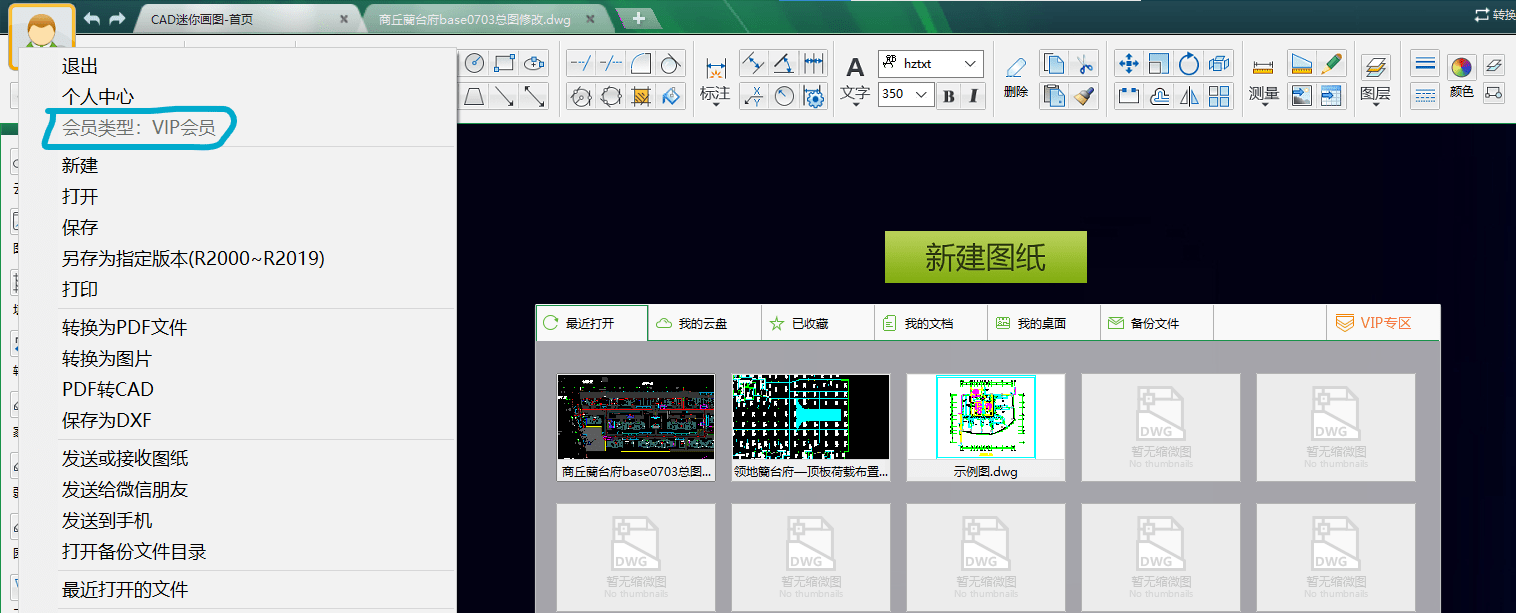Select the double-headed arrow tool
Viewport: 1516px width, 613px height.
click(x=535, y=96)
